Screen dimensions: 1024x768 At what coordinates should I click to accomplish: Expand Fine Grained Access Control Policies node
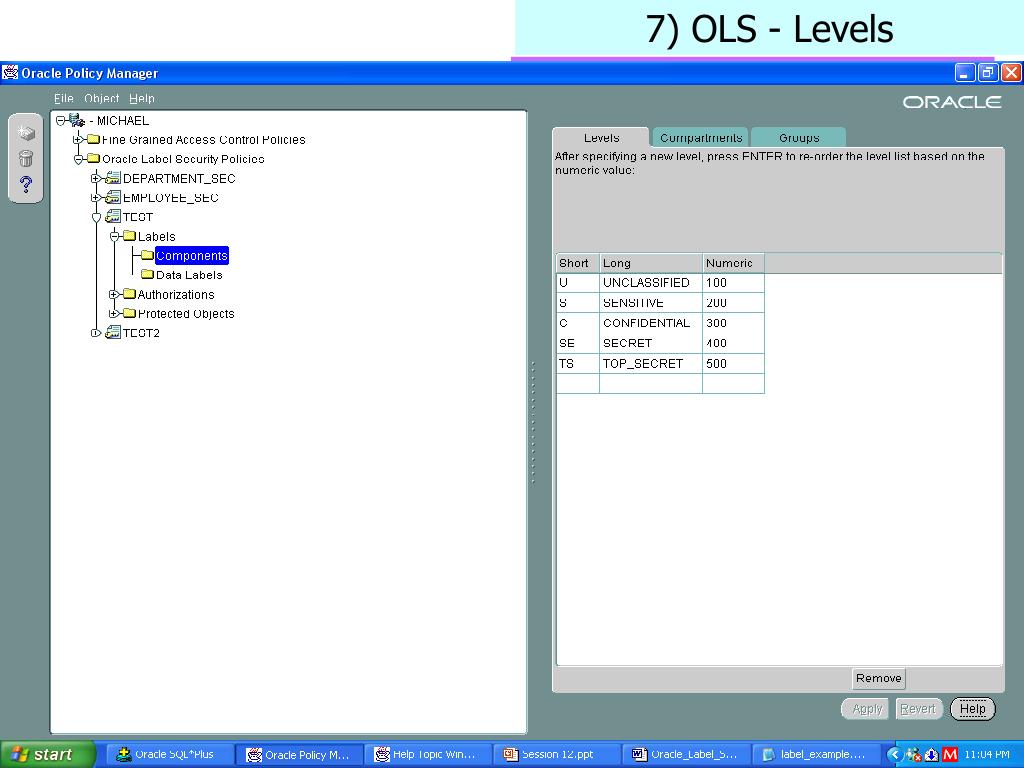[x=78, y=139]
